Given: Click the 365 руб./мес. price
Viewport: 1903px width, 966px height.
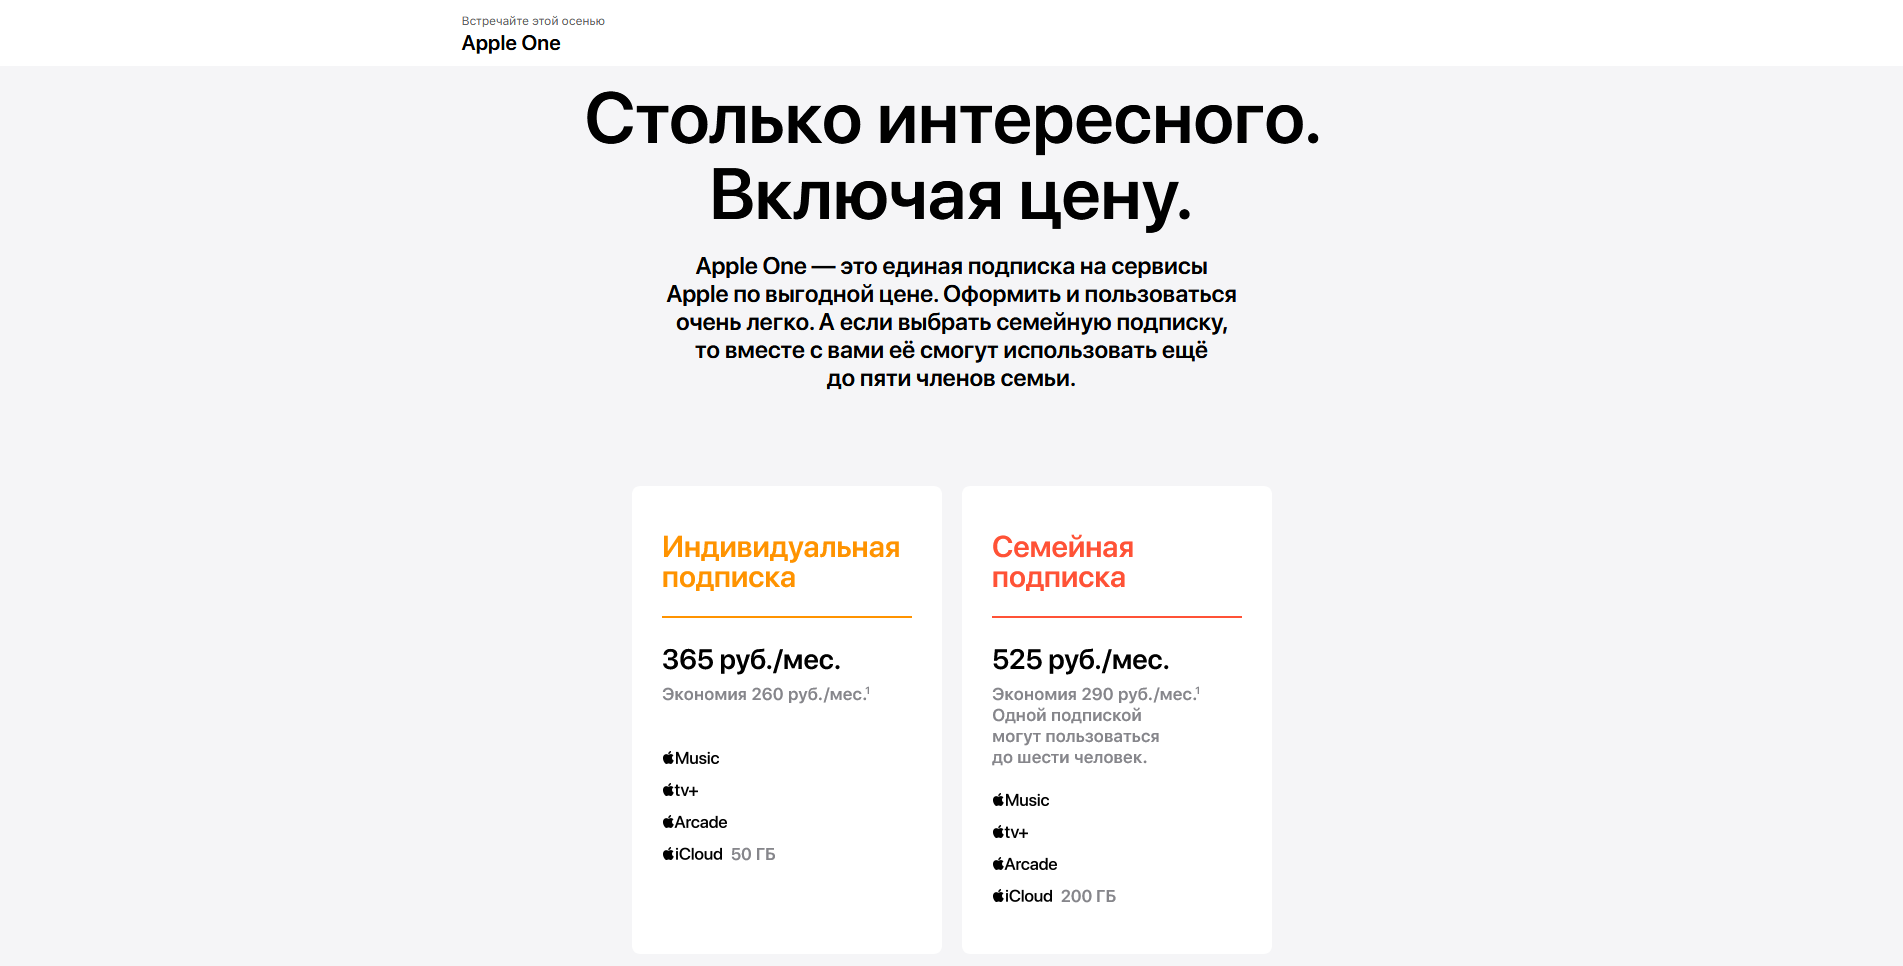Looking at the screenshot, I should pos(751,660).
